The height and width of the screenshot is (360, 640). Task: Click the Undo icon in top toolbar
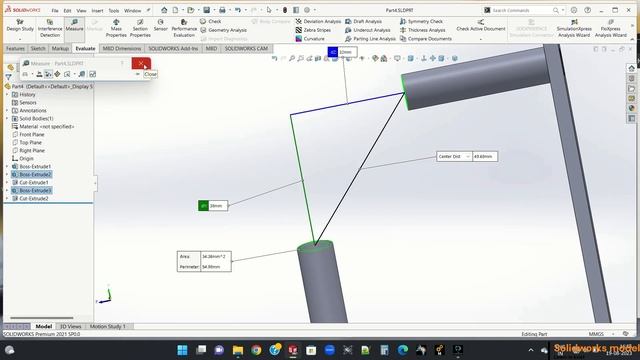tap(238, 10)
